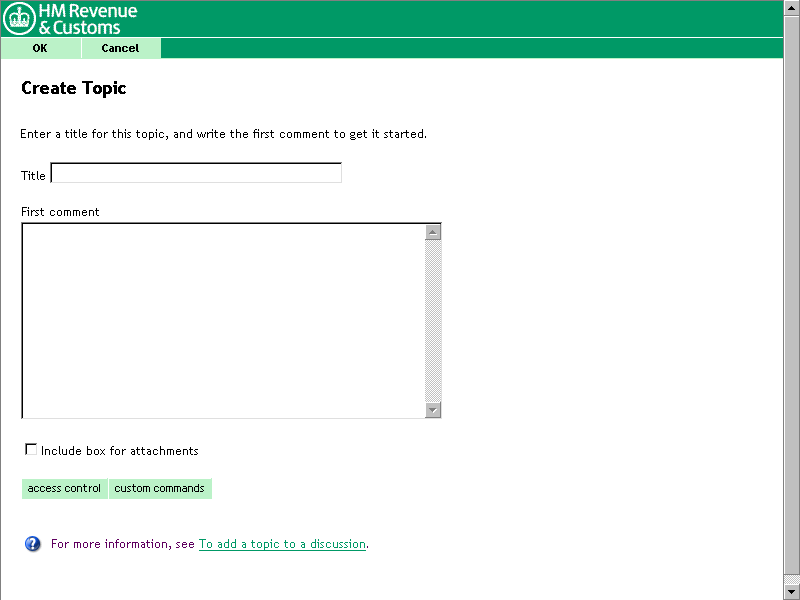The width and height of the screenshot is (800, 600).
Task: Focus the Title text field
Action: (196, 174)
